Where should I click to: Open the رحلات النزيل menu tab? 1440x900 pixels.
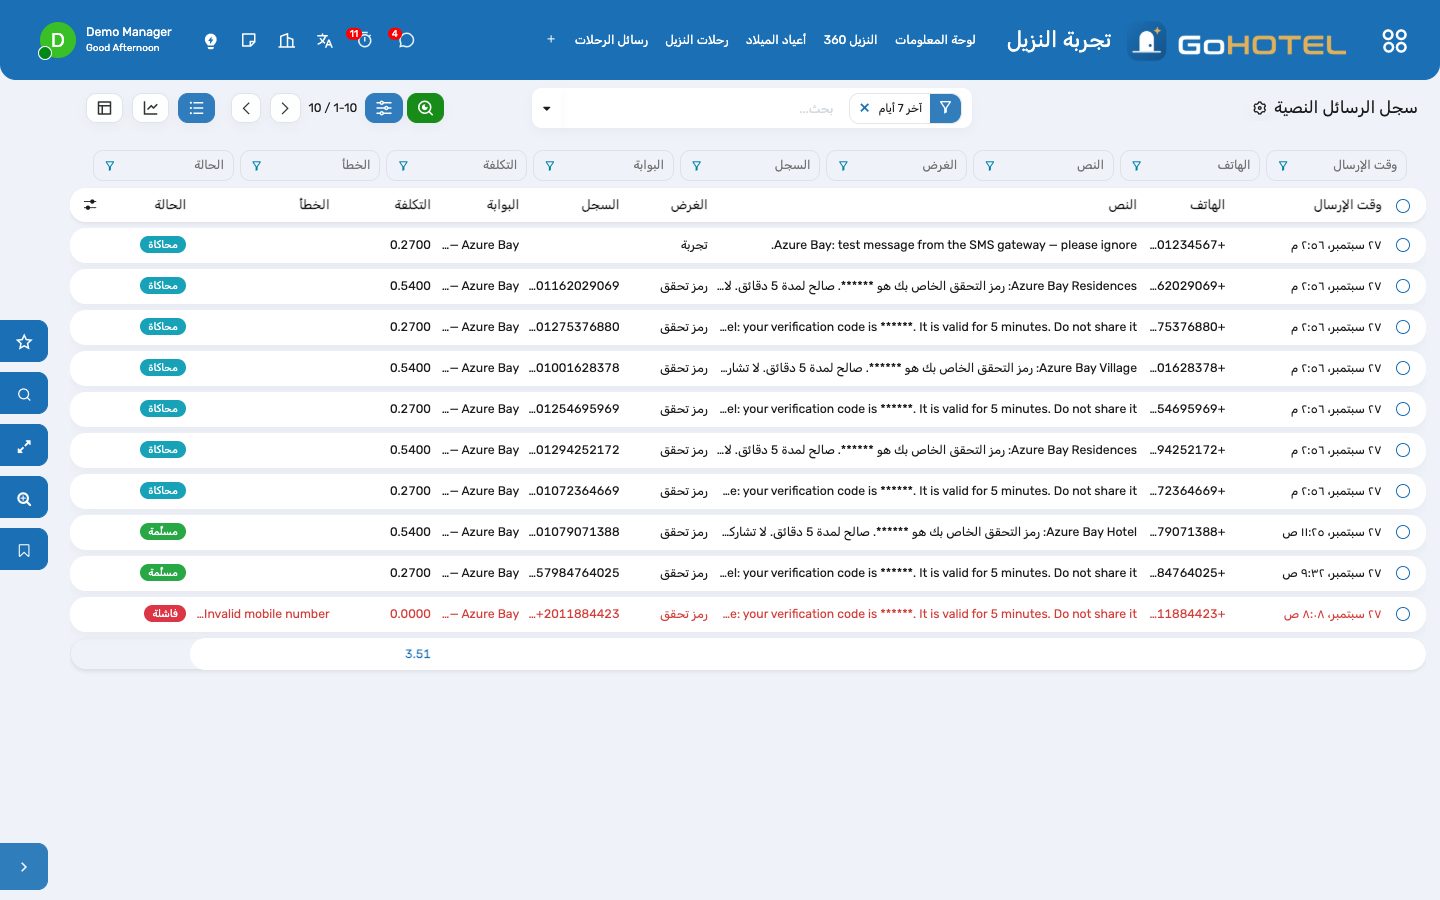click(x=697, y=40)
